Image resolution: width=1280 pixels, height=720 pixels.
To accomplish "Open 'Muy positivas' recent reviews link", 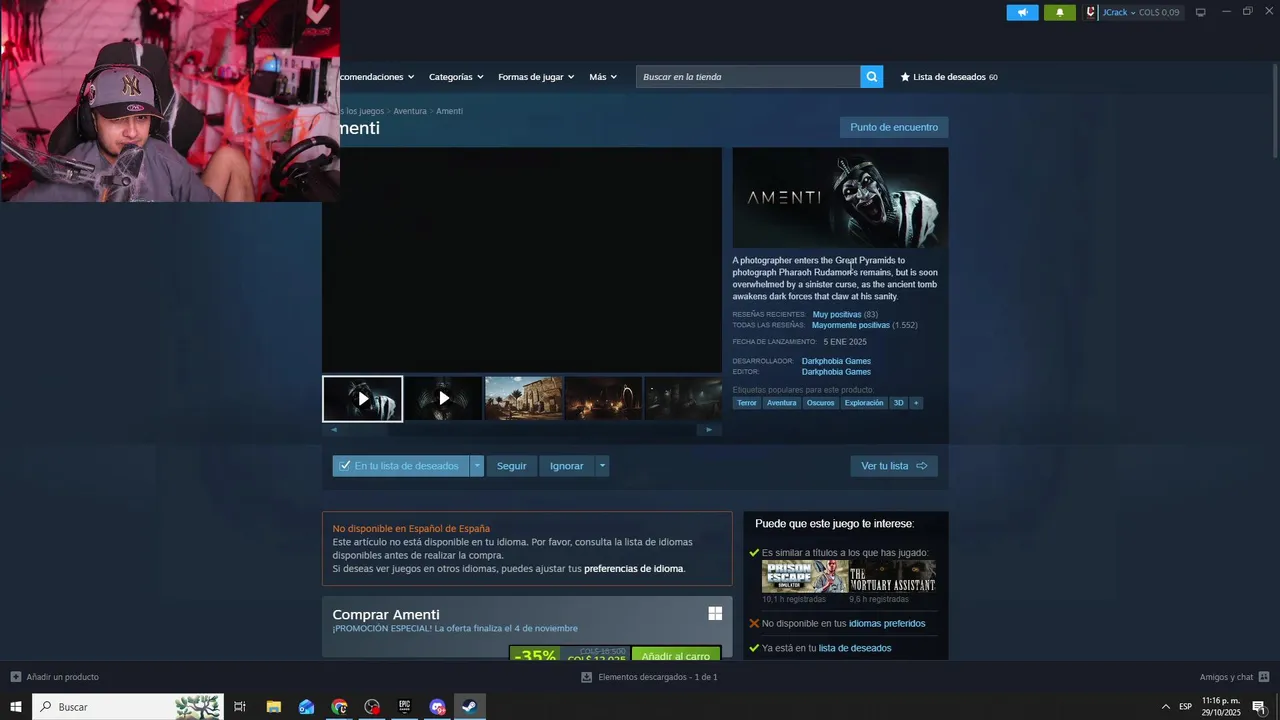I will pyautogui.click(x=837, y=314).
